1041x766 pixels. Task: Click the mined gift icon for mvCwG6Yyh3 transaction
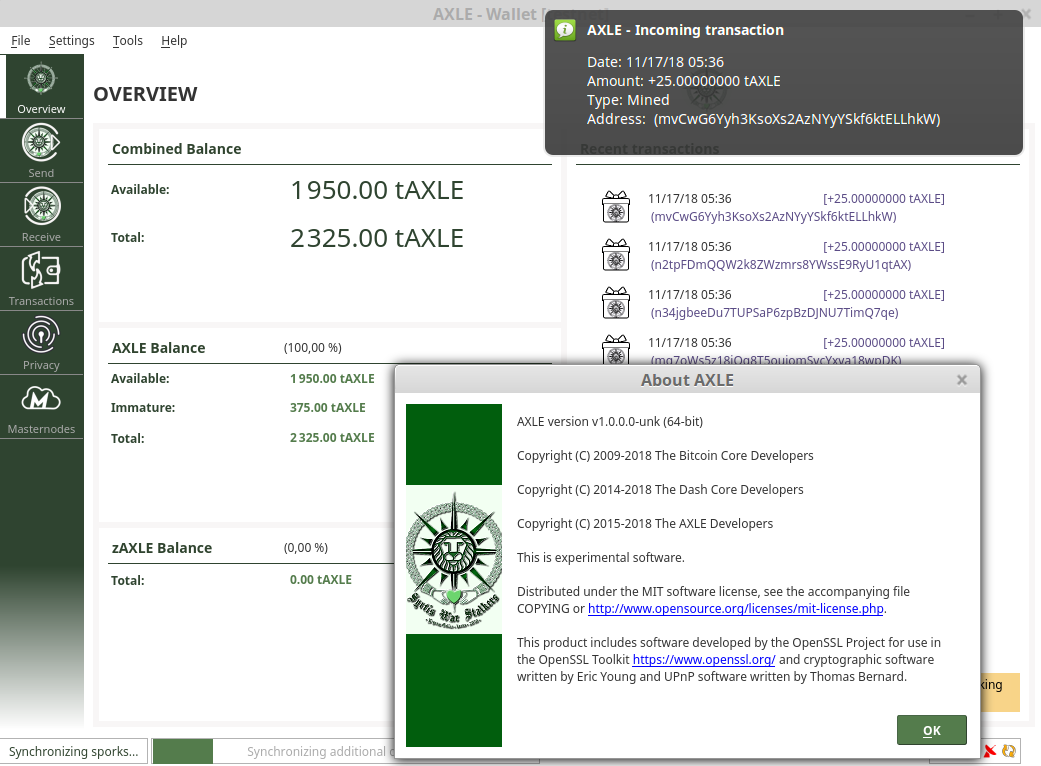click(616, 207)
